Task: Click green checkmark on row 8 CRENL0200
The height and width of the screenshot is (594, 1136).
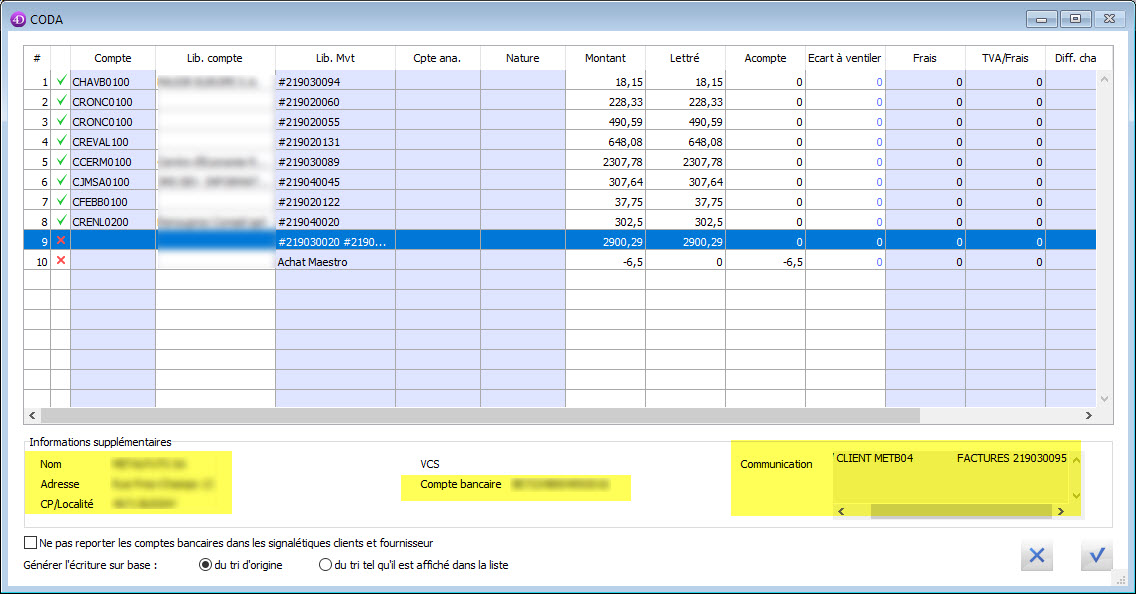Action: [61, 221]
